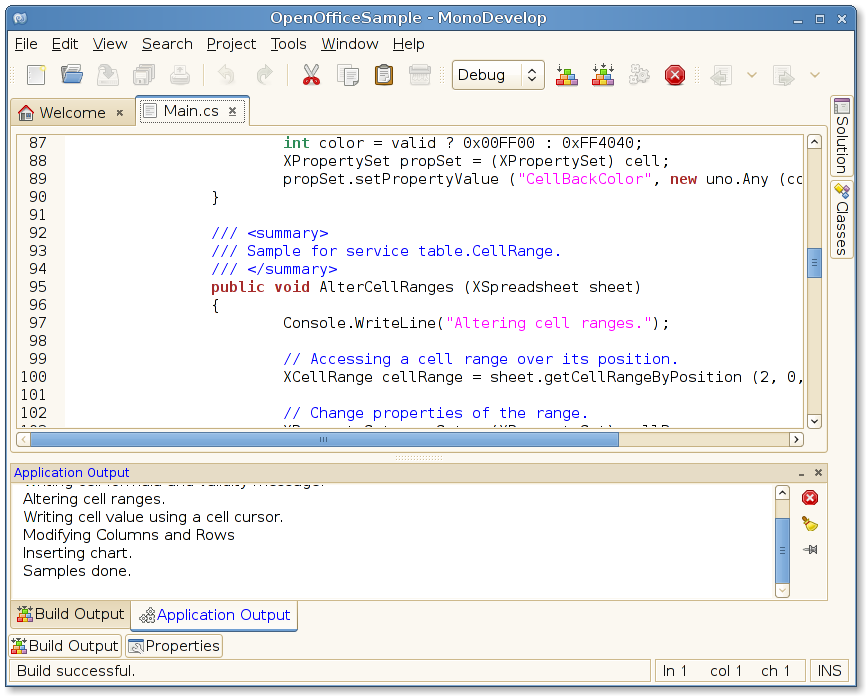
Task: Click the Print toolbar icon
Action: pos(180,75)
